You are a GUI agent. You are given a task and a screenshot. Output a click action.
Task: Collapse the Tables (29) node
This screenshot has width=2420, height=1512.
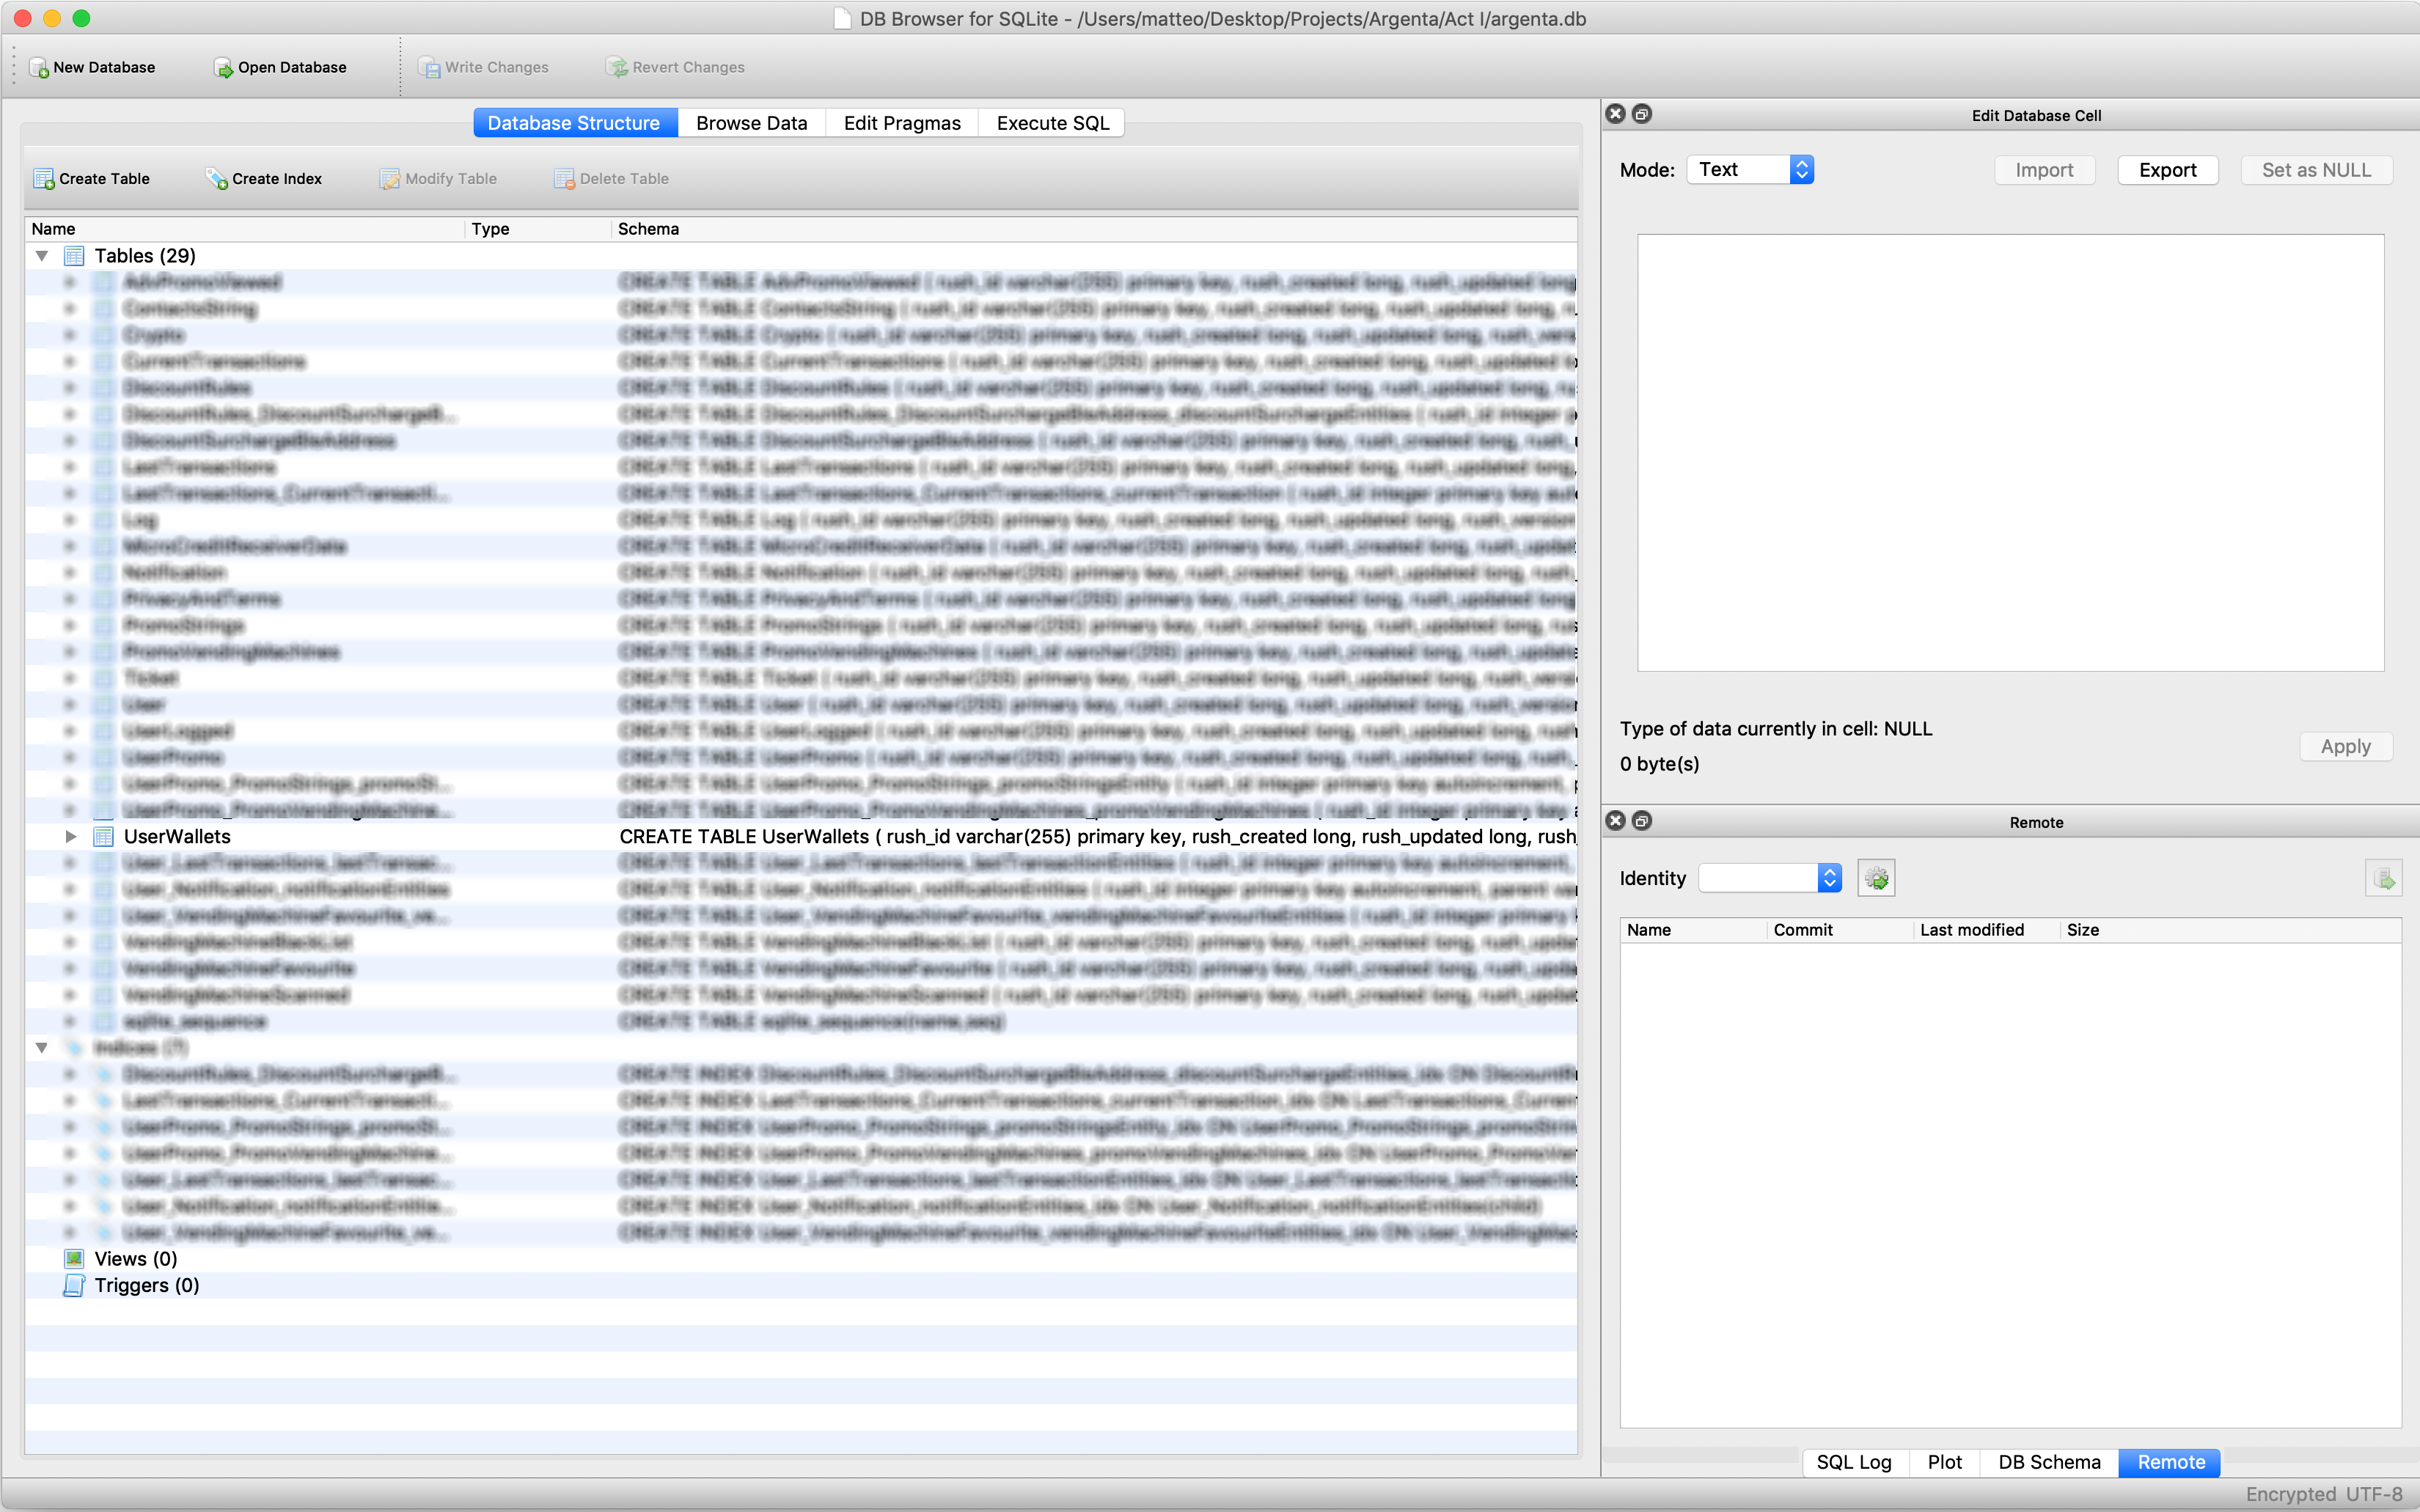point(42,256)
